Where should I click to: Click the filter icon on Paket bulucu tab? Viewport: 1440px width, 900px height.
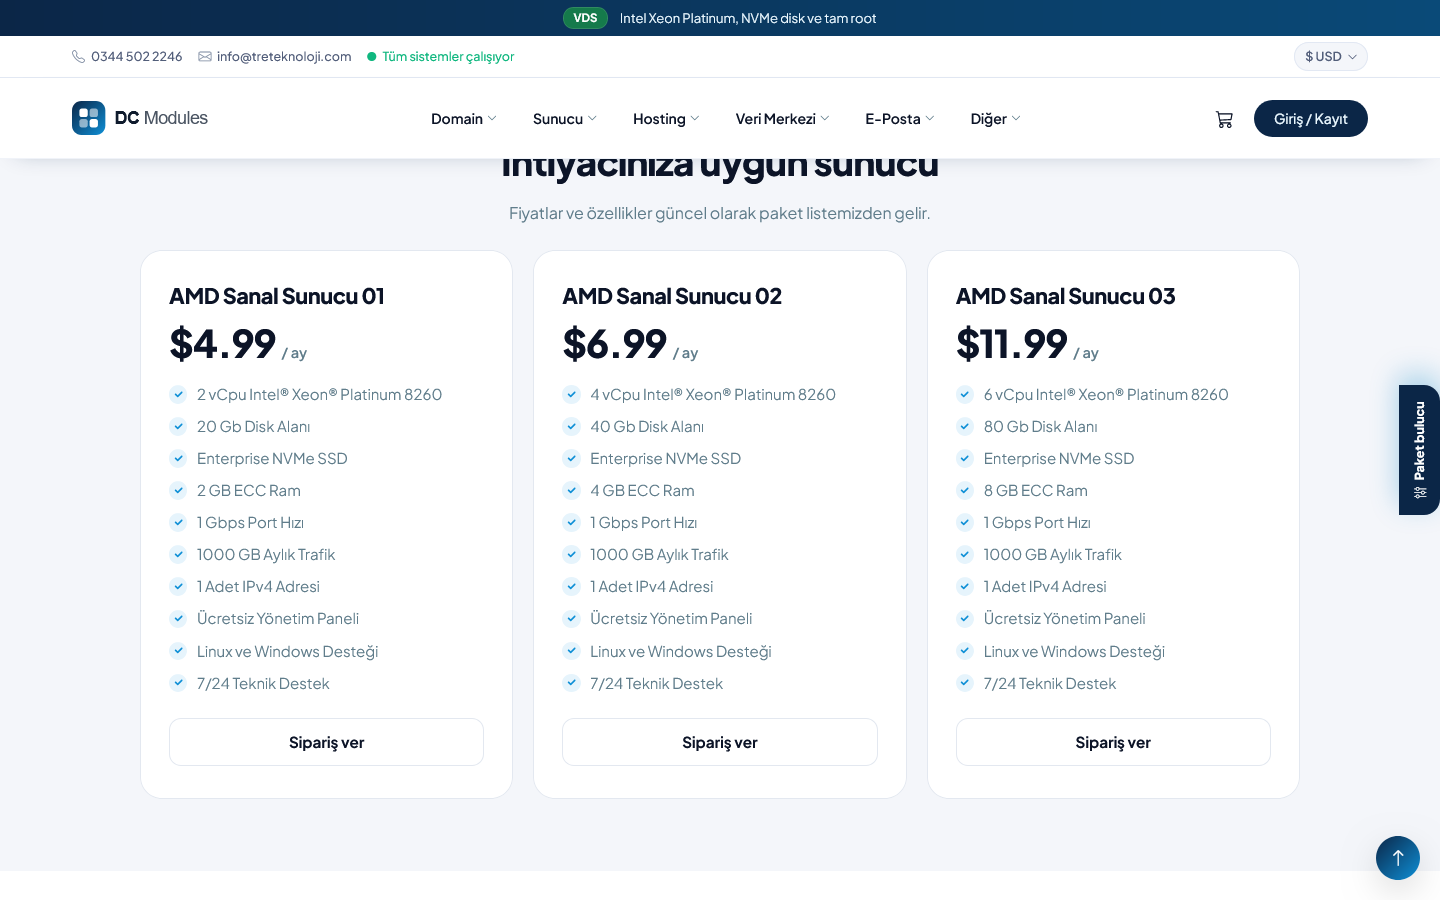pyautogui.click(x=1420, y=492)
